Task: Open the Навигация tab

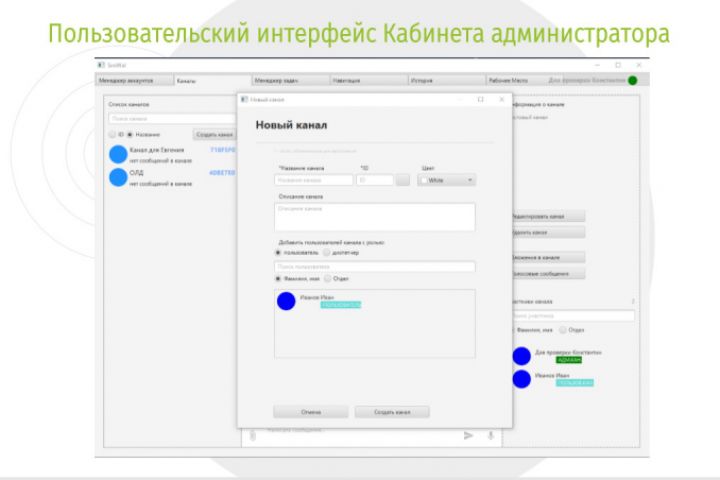Action: click(369, 80)
